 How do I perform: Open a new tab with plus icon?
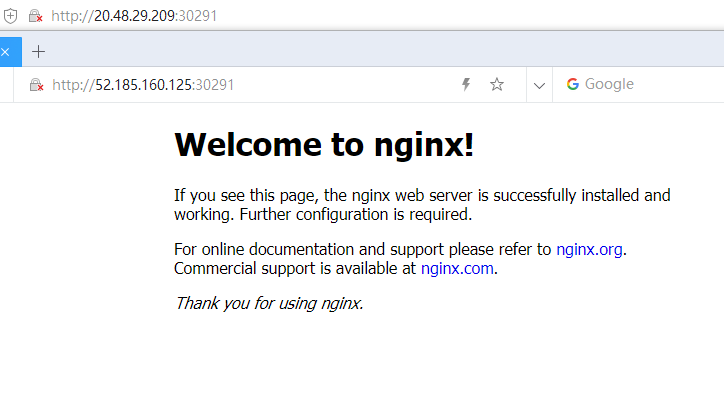39,51
